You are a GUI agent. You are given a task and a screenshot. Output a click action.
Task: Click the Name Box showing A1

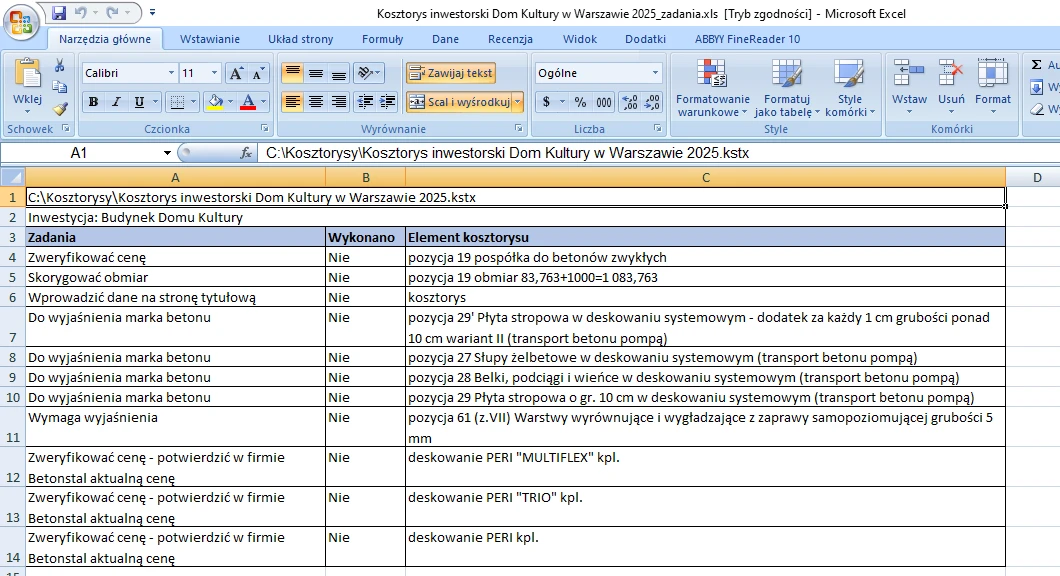tap(79, 153)
